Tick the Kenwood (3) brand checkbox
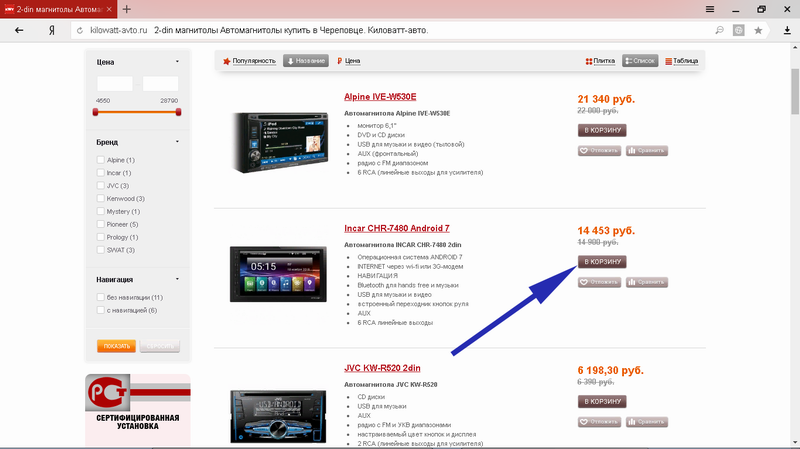This screenshot has height=449, width=800. click(101, 198)
